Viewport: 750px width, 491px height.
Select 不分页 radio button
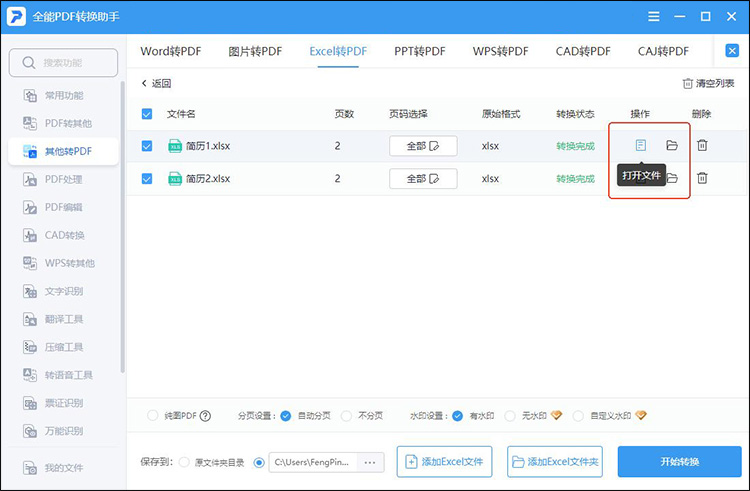pos(346,416)
